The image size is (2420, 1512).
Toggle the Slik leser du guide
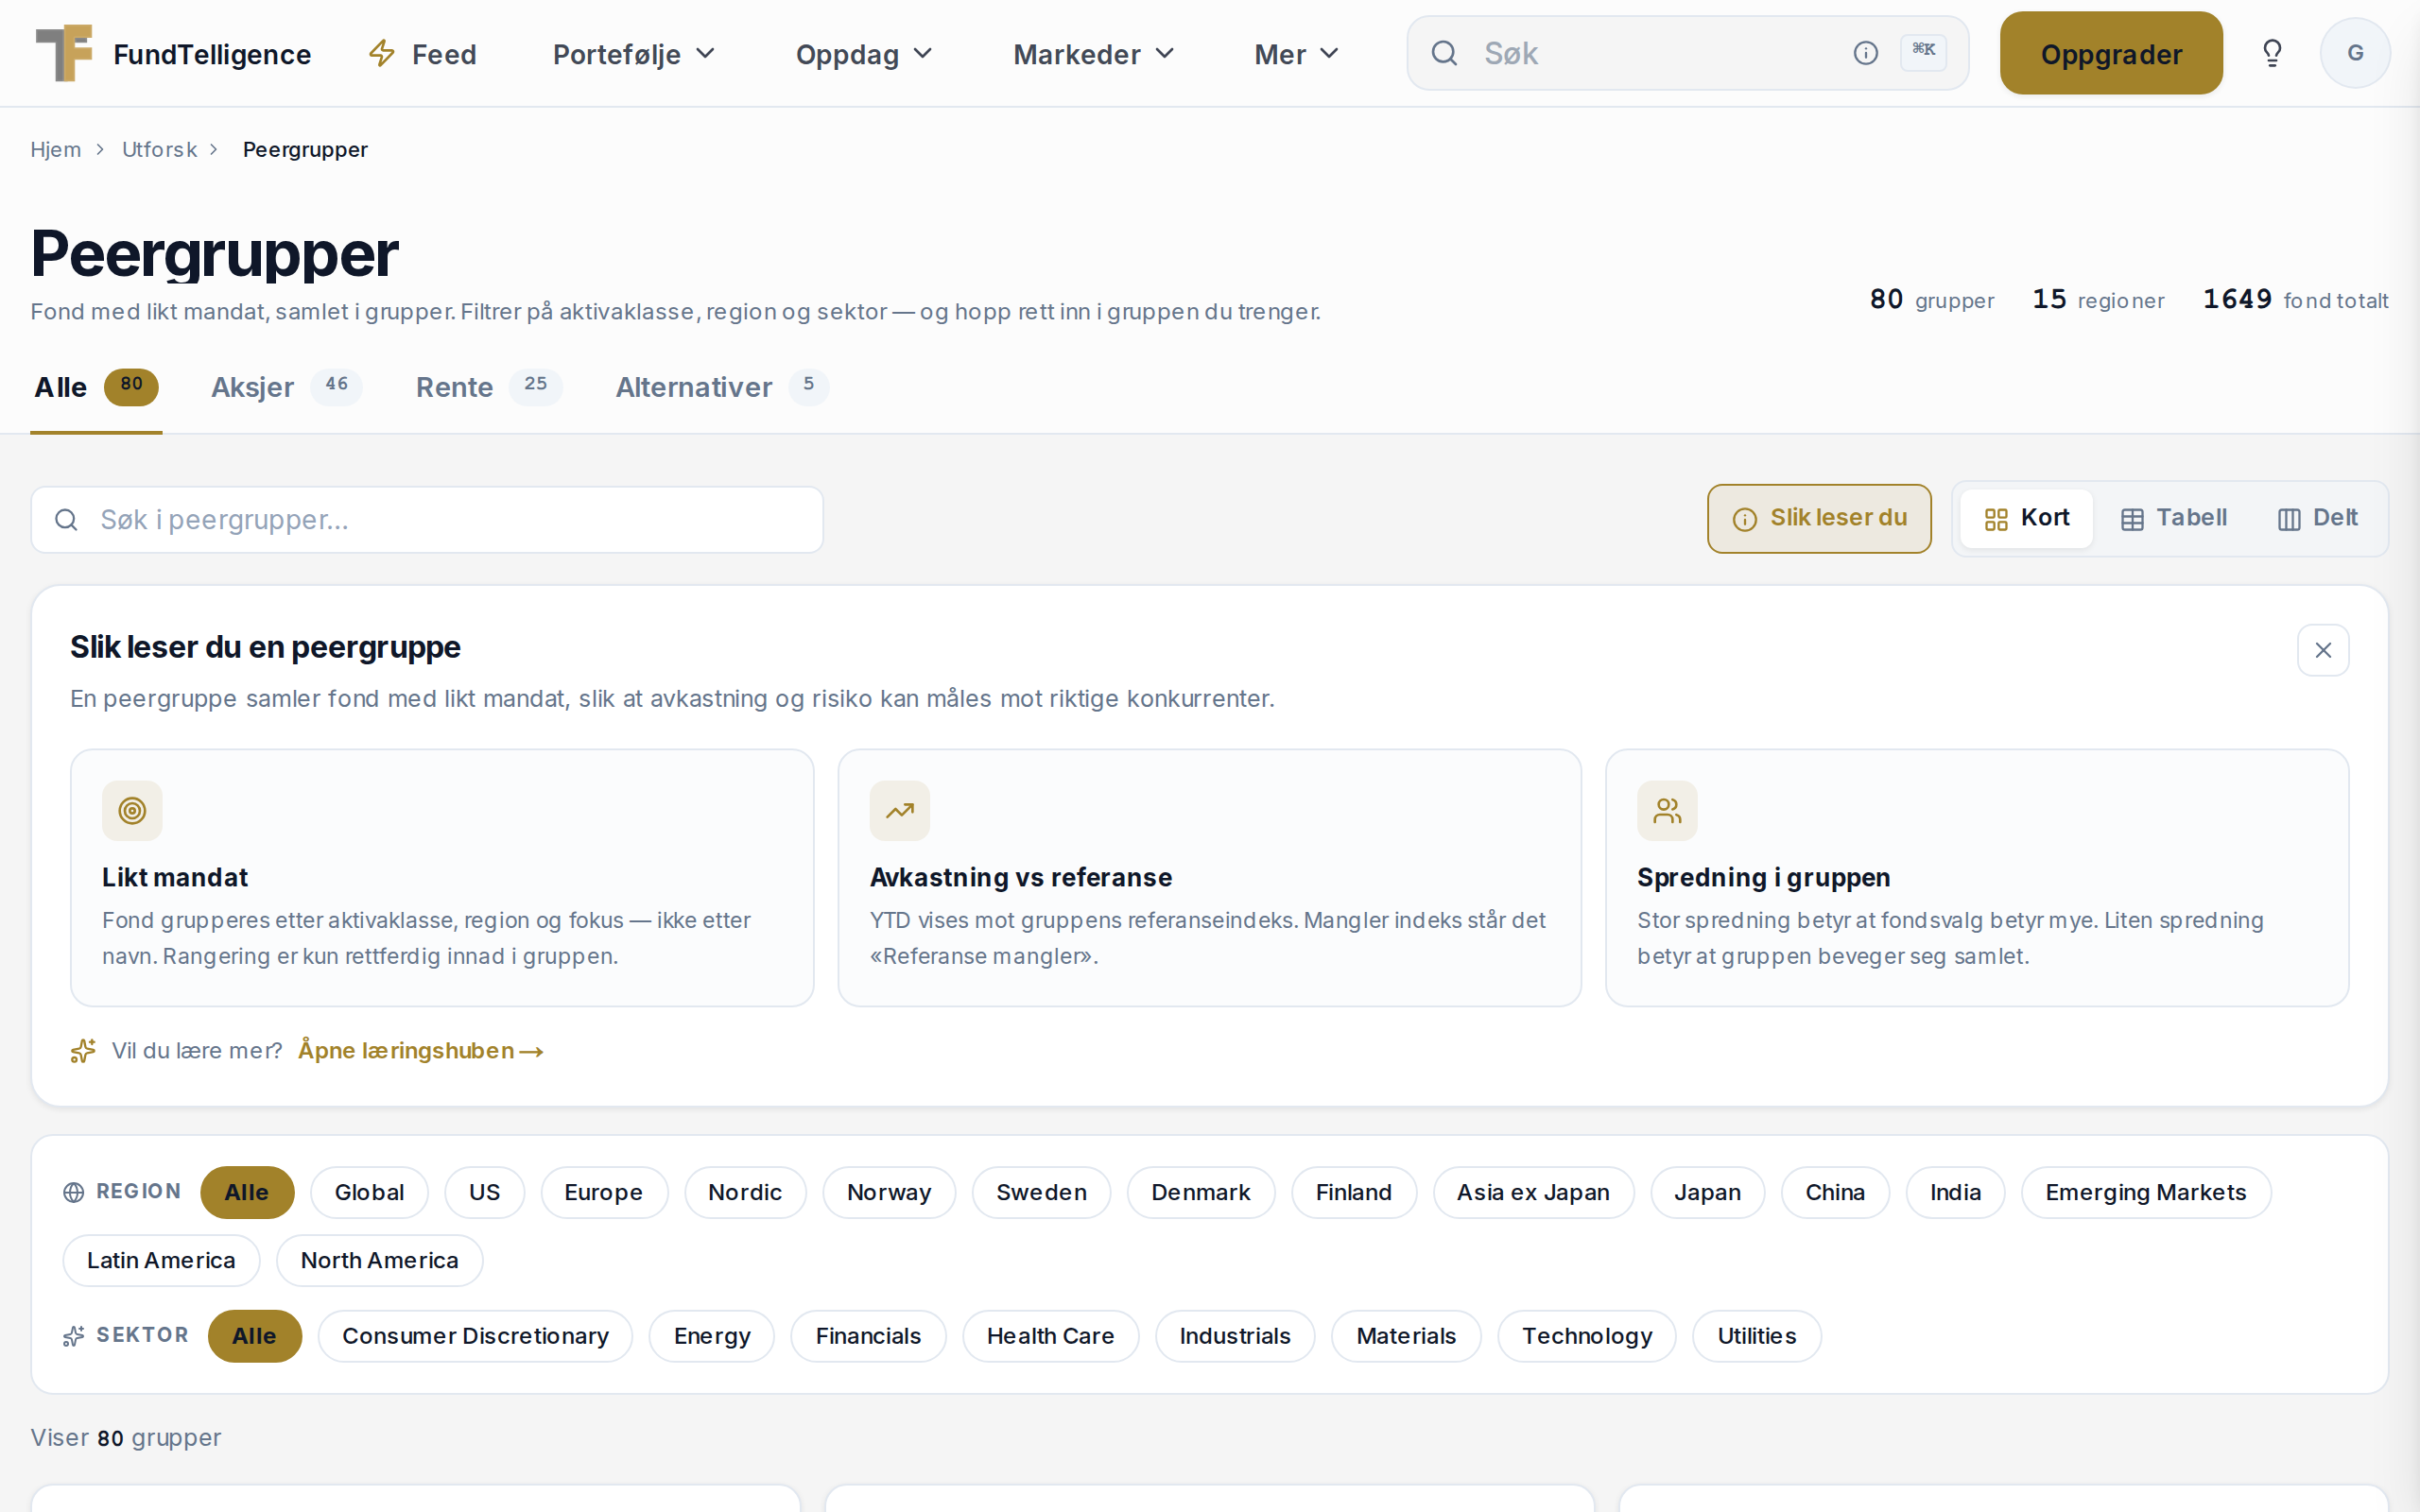point(1819,518)
